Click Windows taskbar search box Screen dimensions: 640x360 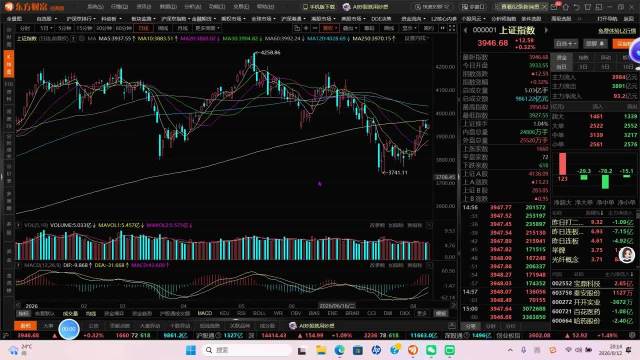pyautogui.click(x=247, y=350)
